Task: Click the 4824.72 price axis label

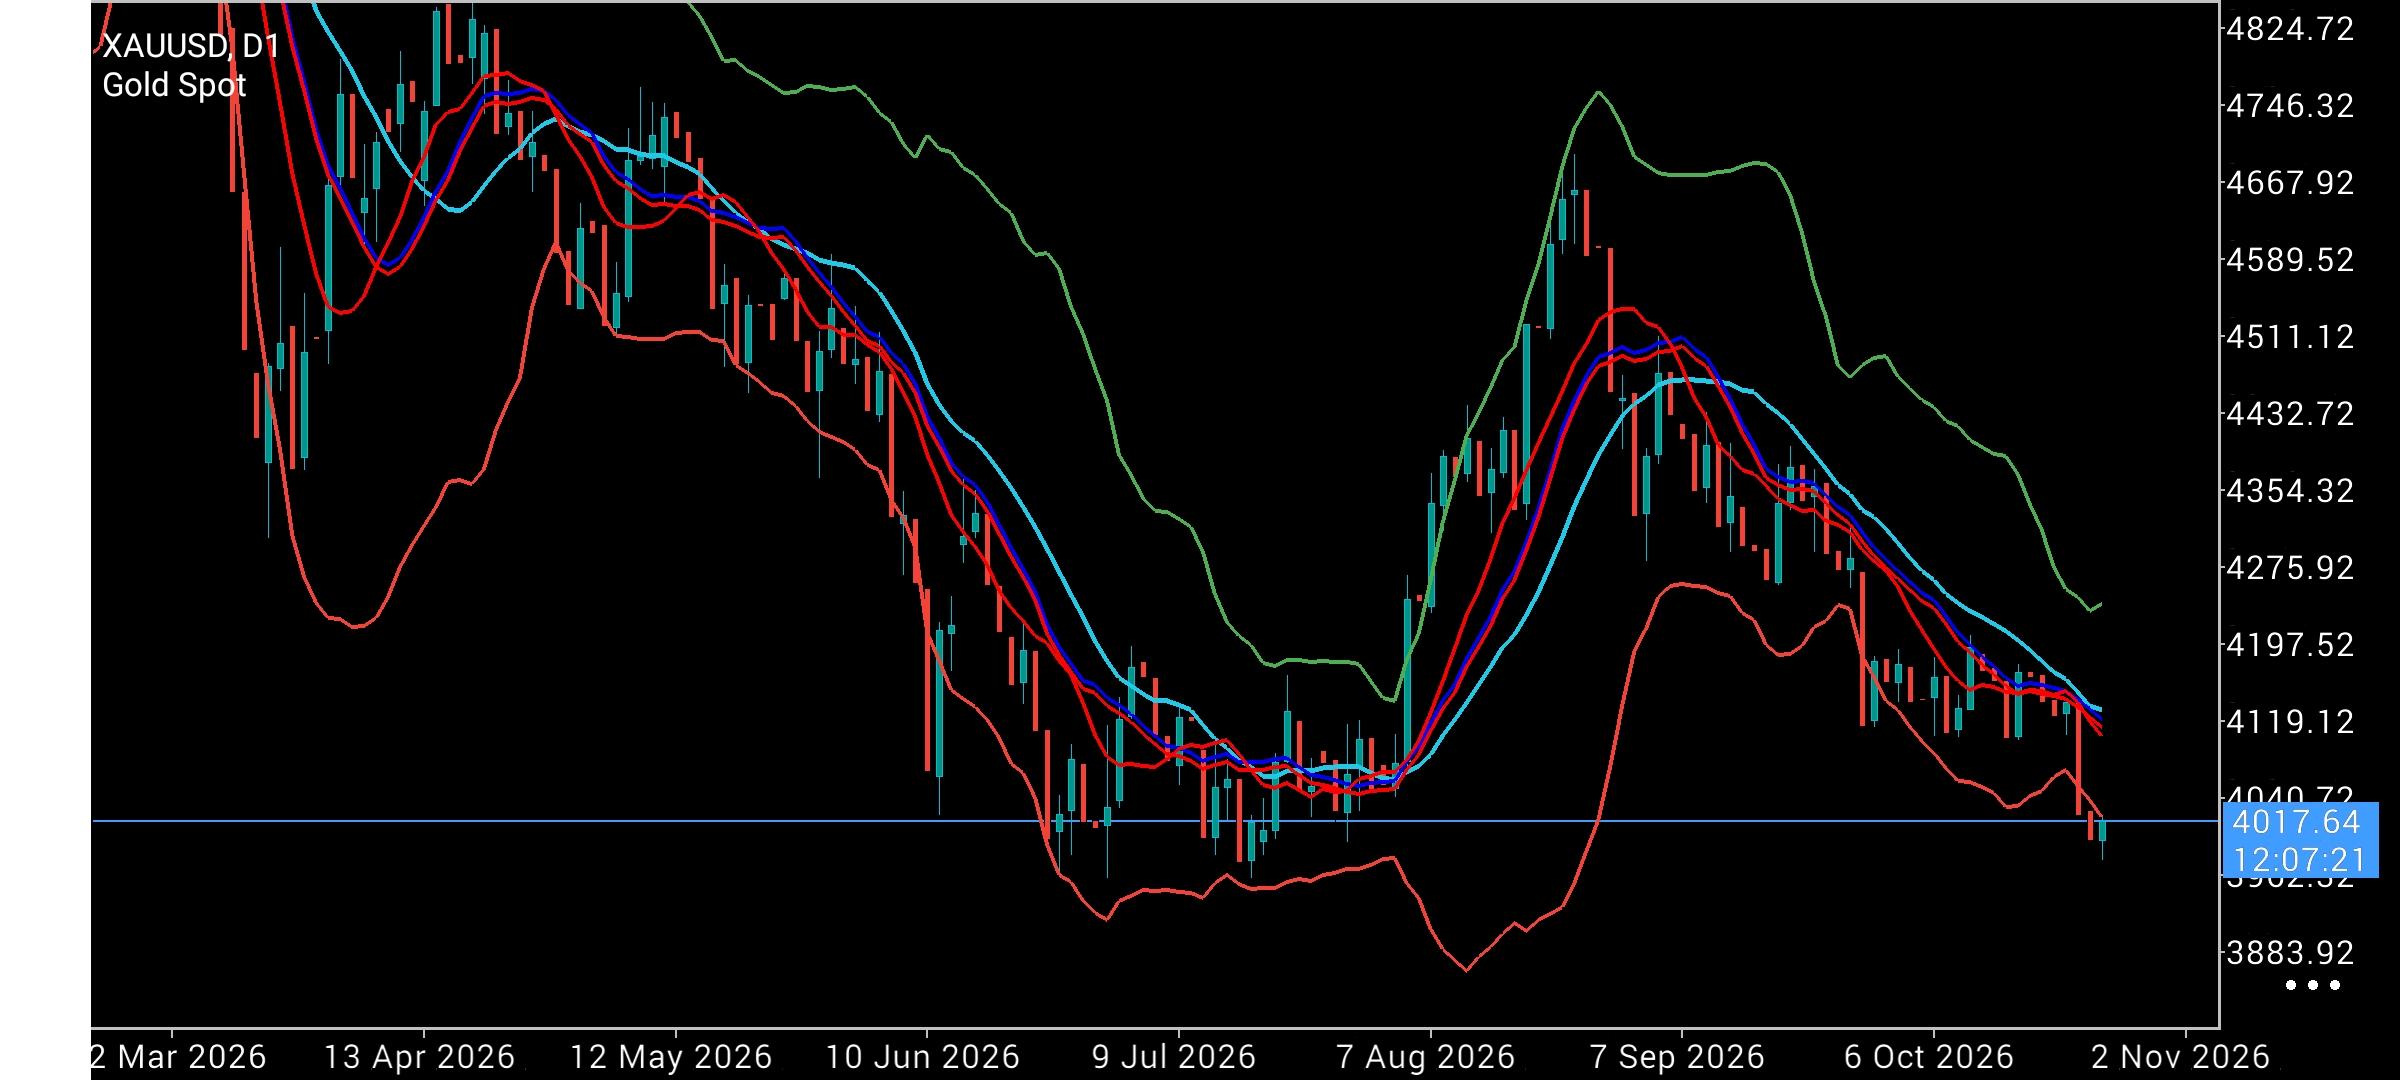Action: pos(2290,29)
